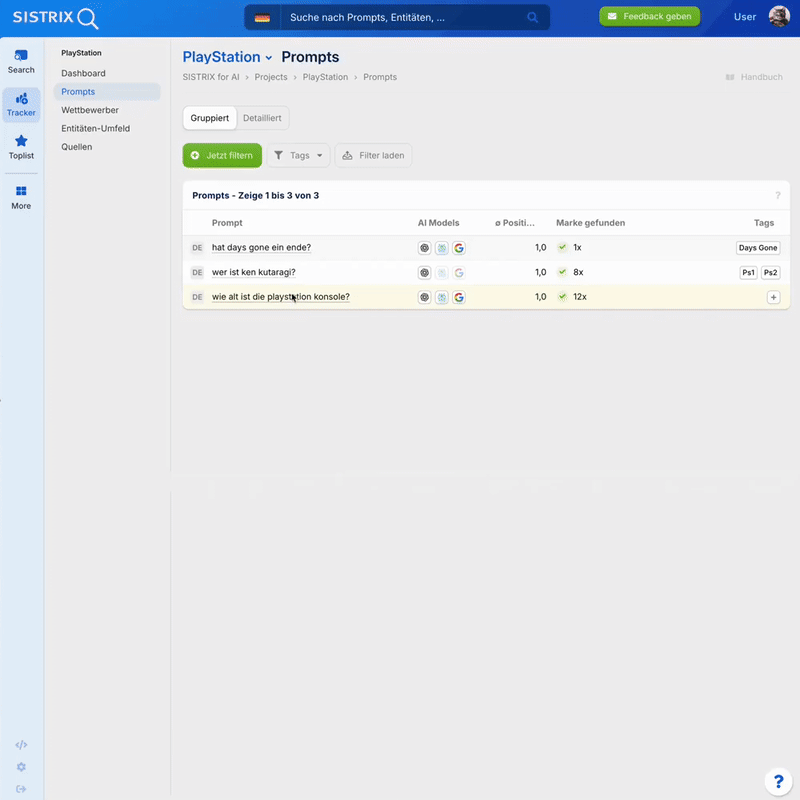800x800 pixels.
Task: Click the code brackets API icon
Action: coord(21,745)
